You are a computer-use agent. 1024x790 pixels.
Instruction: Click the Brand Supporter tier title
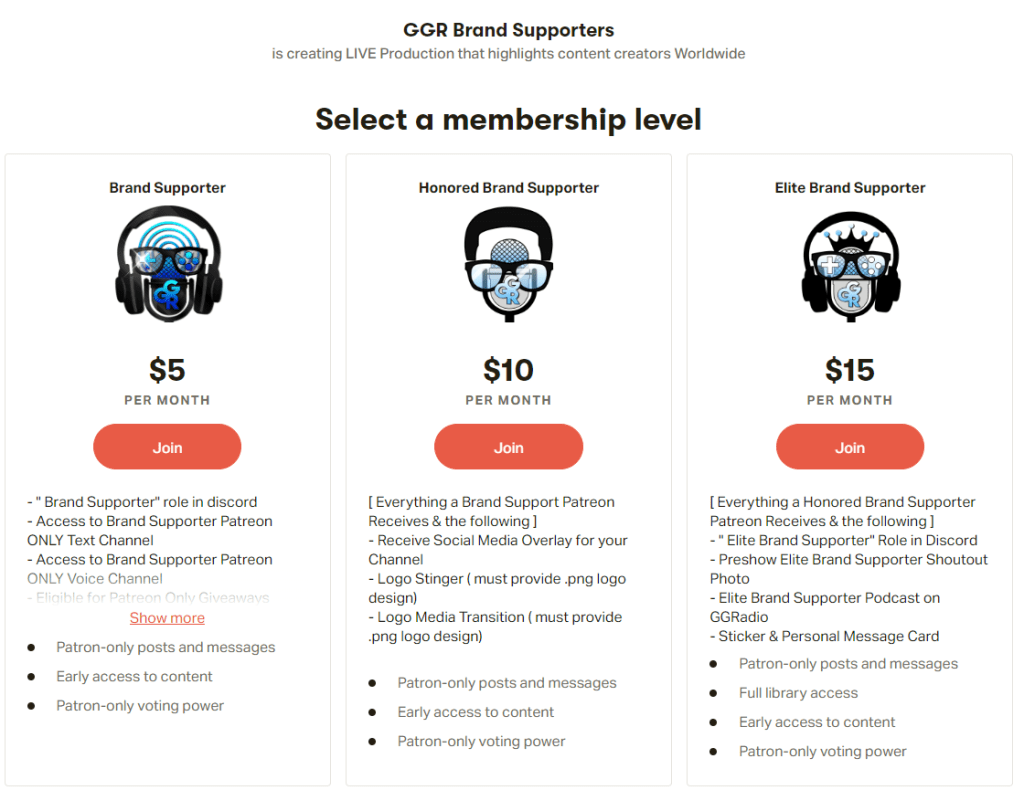tap(167, 188)
